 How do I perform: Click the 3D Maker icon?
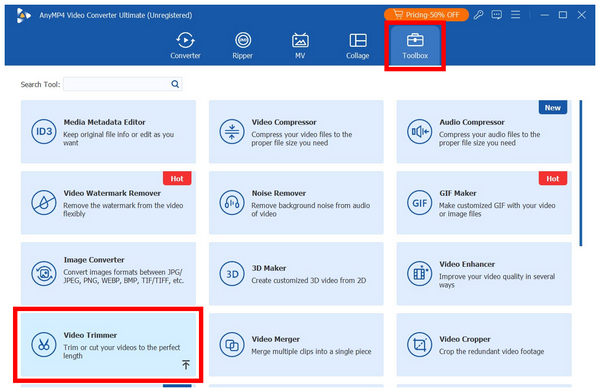pos(232,274)
